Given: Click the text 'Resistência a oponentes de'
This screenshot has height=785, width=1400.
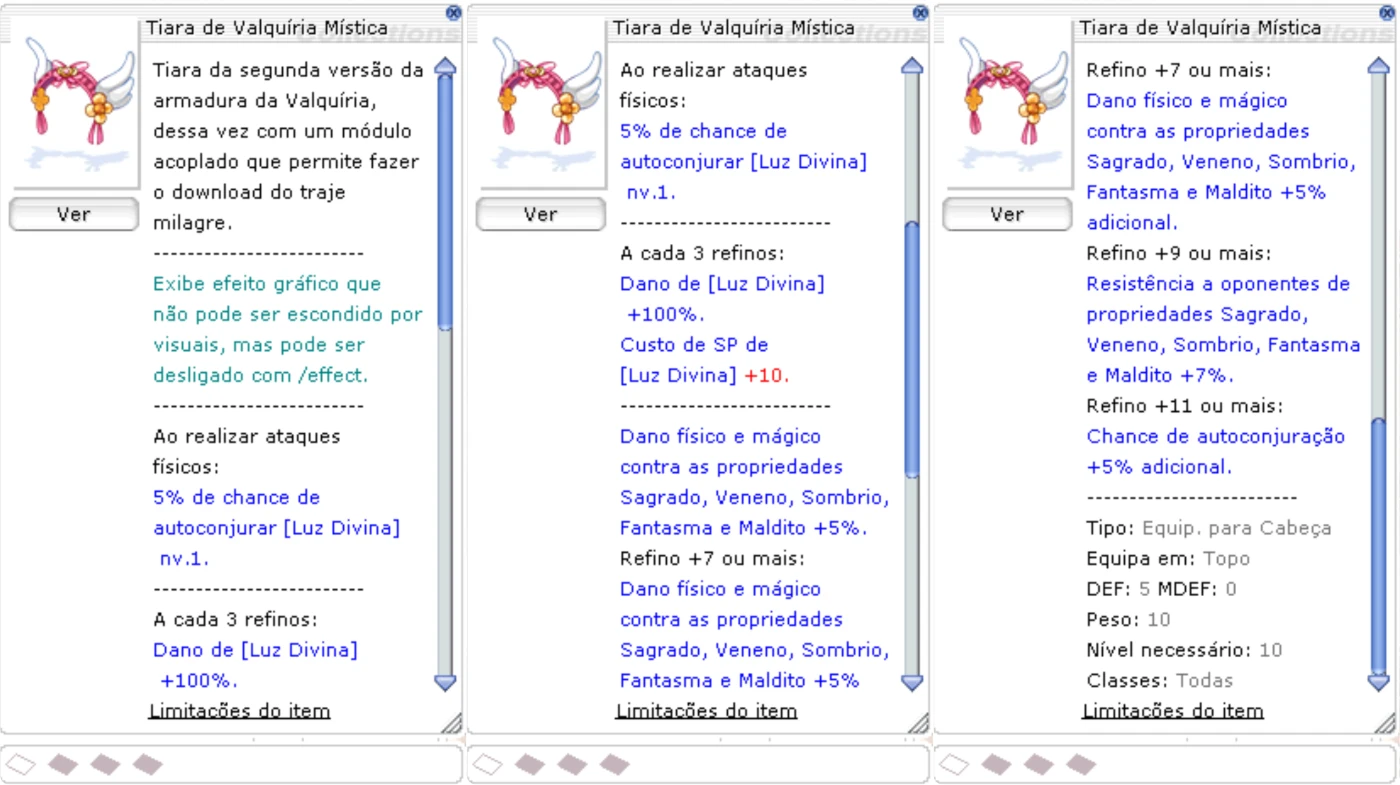Looking at the screenshot, I should [1218, 284].
